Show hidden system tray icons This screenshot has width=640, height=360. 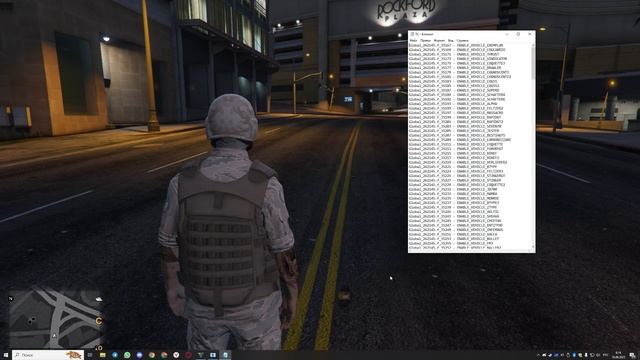point(538,356)
